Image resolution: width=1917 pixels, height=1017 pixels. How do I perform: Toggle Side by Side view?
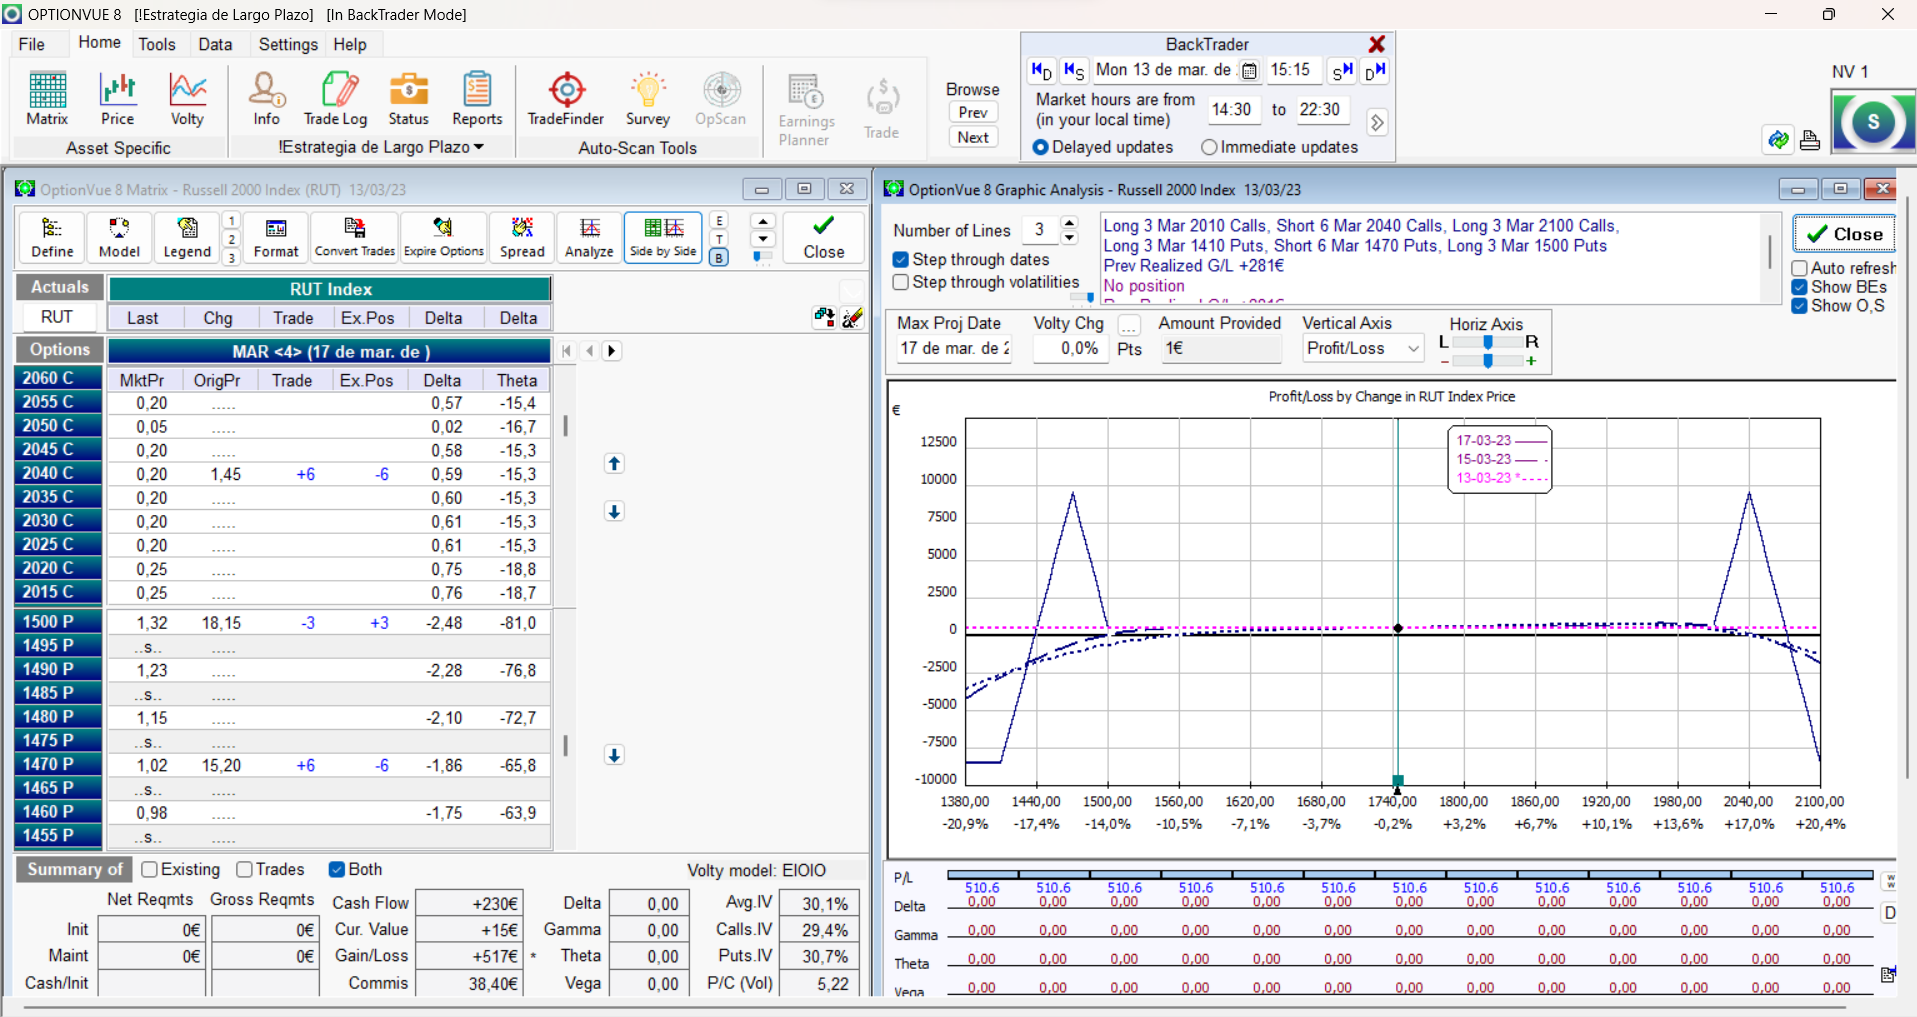663,238
